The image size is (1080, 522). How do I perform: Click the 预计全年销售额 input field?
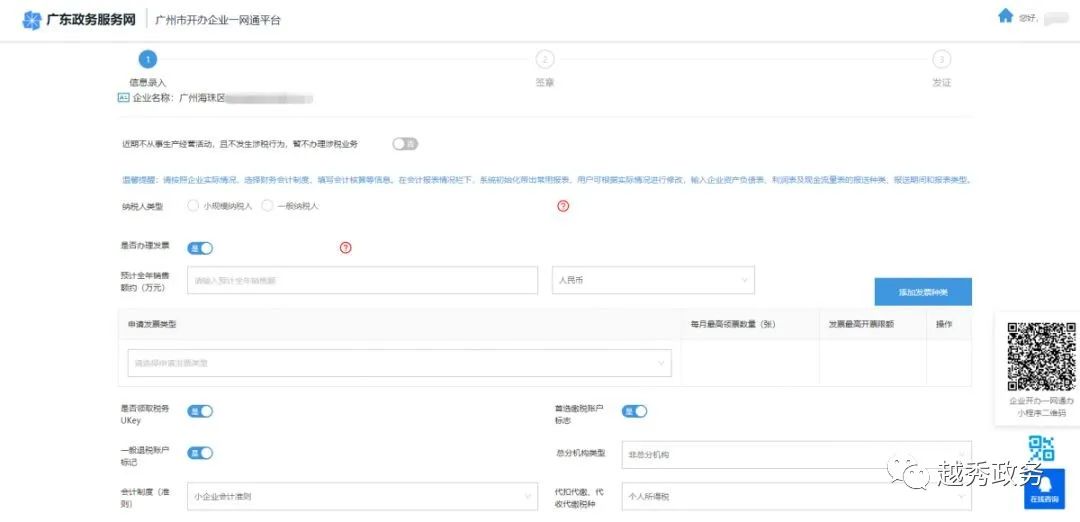click(362, 280)
